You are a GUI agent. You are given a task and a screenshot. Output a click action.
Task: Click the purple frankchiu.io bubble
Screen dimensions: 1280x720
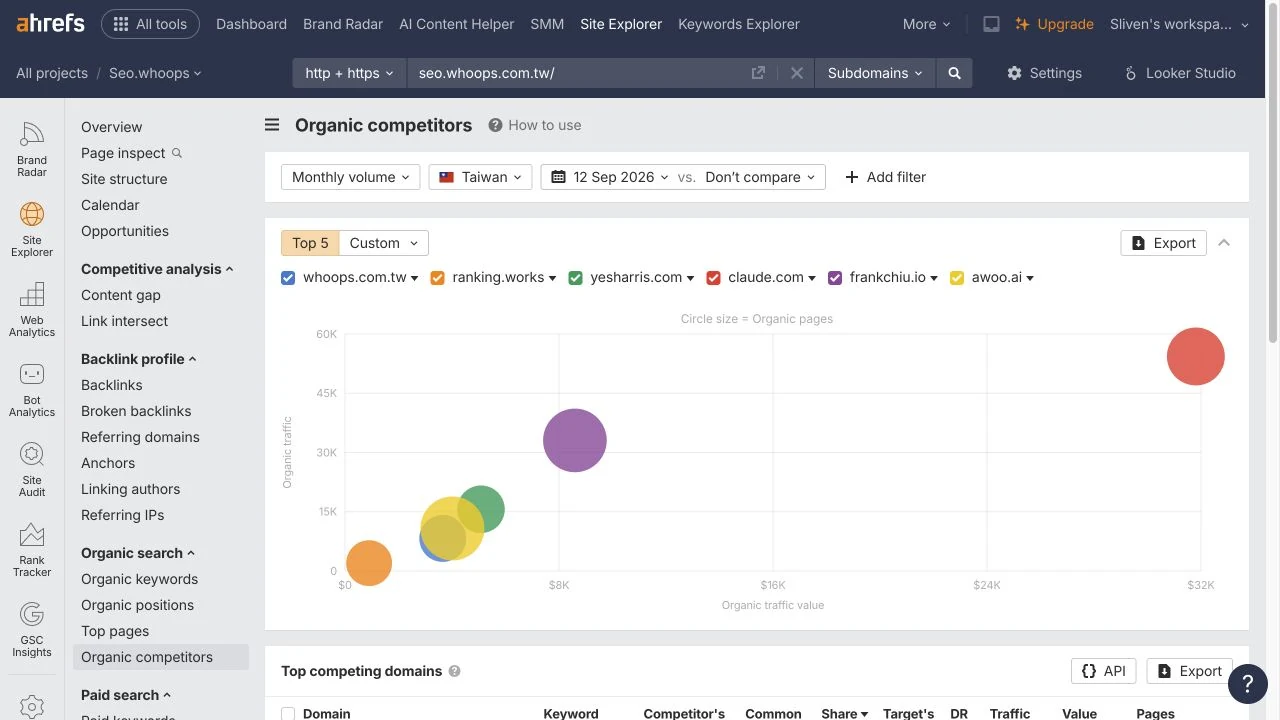(x=575, y=440)
